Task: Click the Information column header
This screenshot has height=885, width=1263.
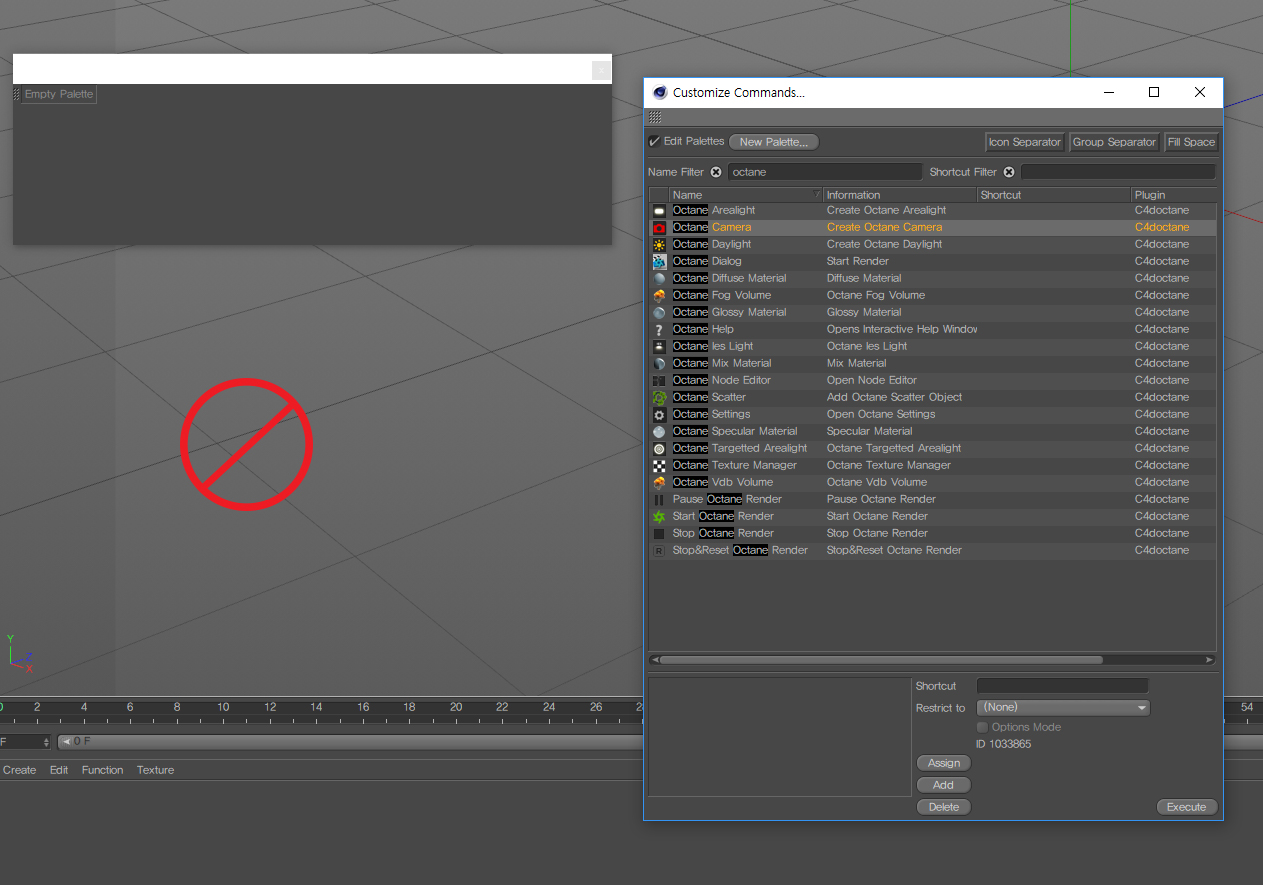Action: [900, 195]
